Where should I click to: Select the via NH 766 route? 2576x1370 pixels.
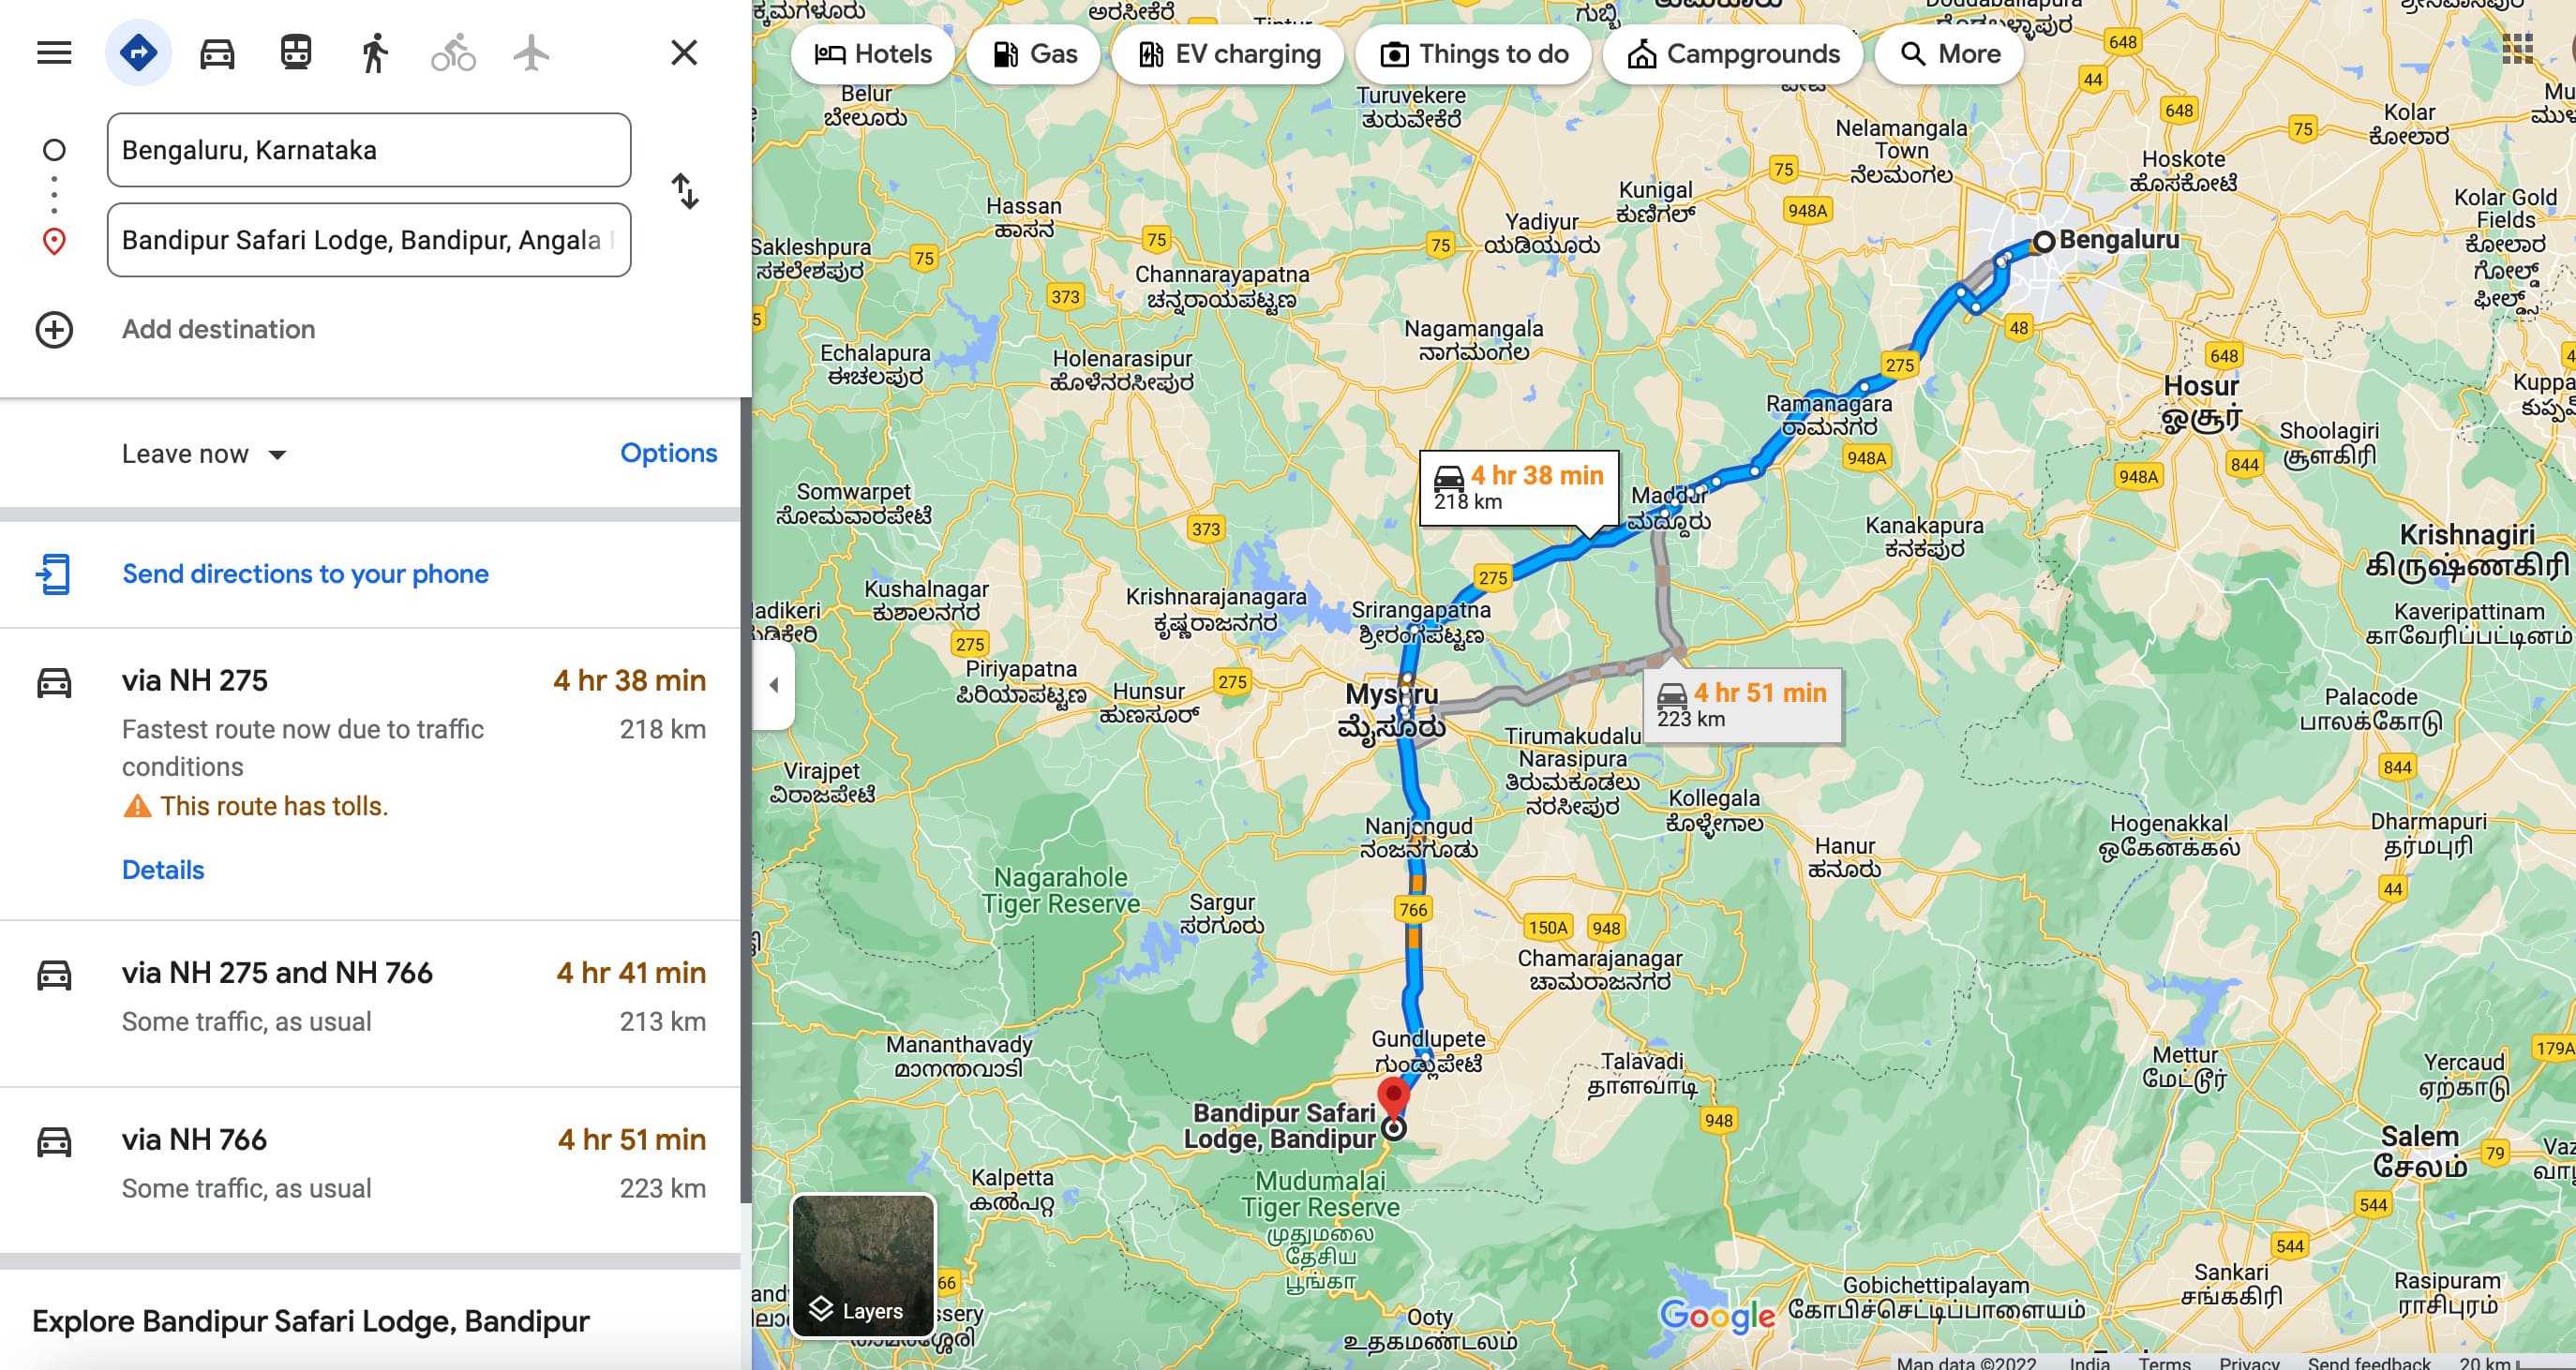(x=370, y=1171)
